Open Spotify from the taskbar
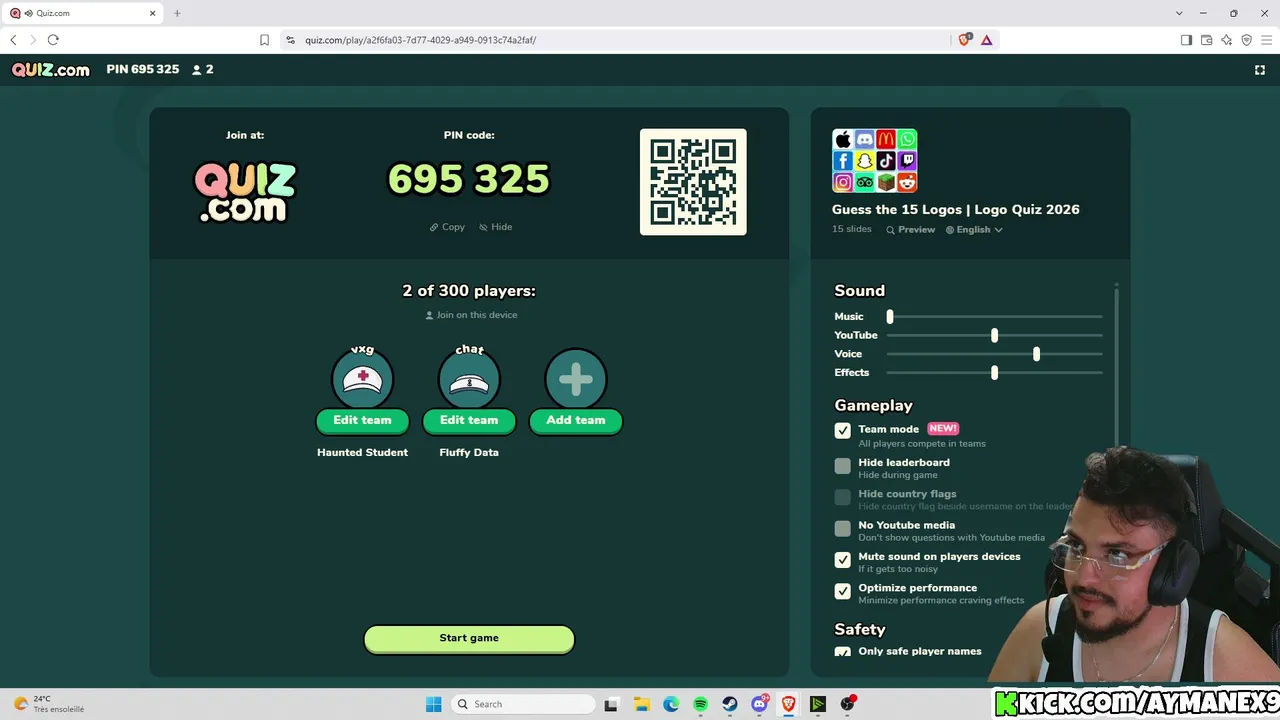This screenshot has height=720, width=1280. click(700, 704)
